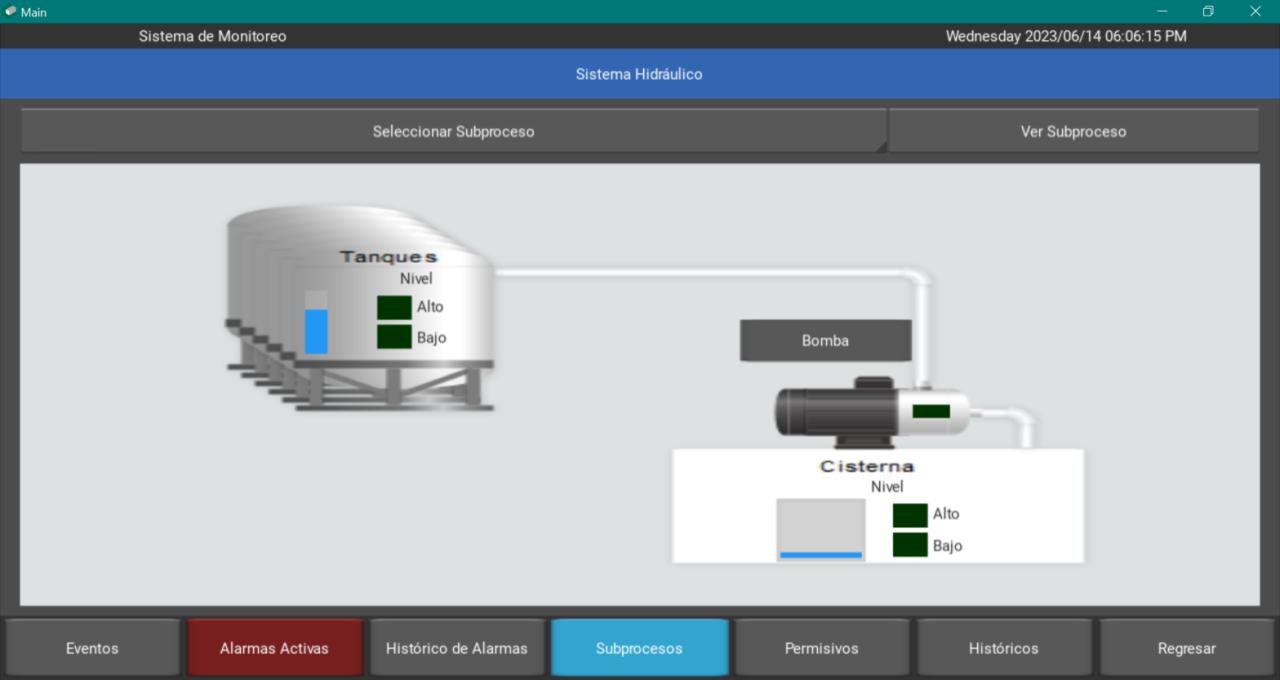Open the Permisivos tab

(x=822, y=648)
